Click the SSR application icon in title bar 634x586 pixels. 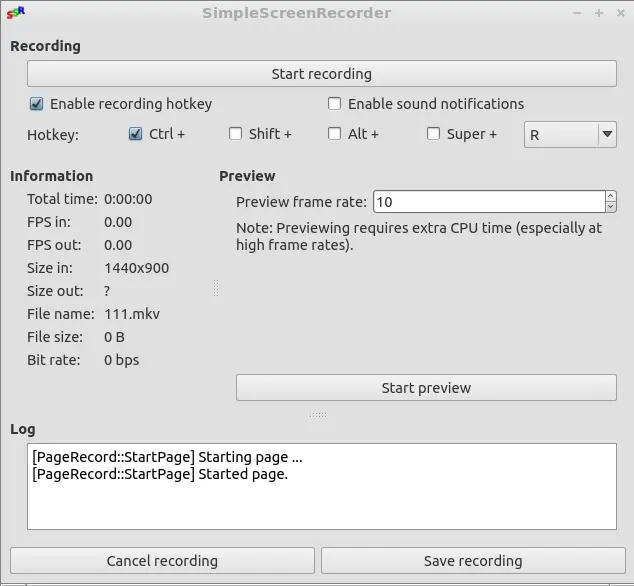tap(16, 13)
